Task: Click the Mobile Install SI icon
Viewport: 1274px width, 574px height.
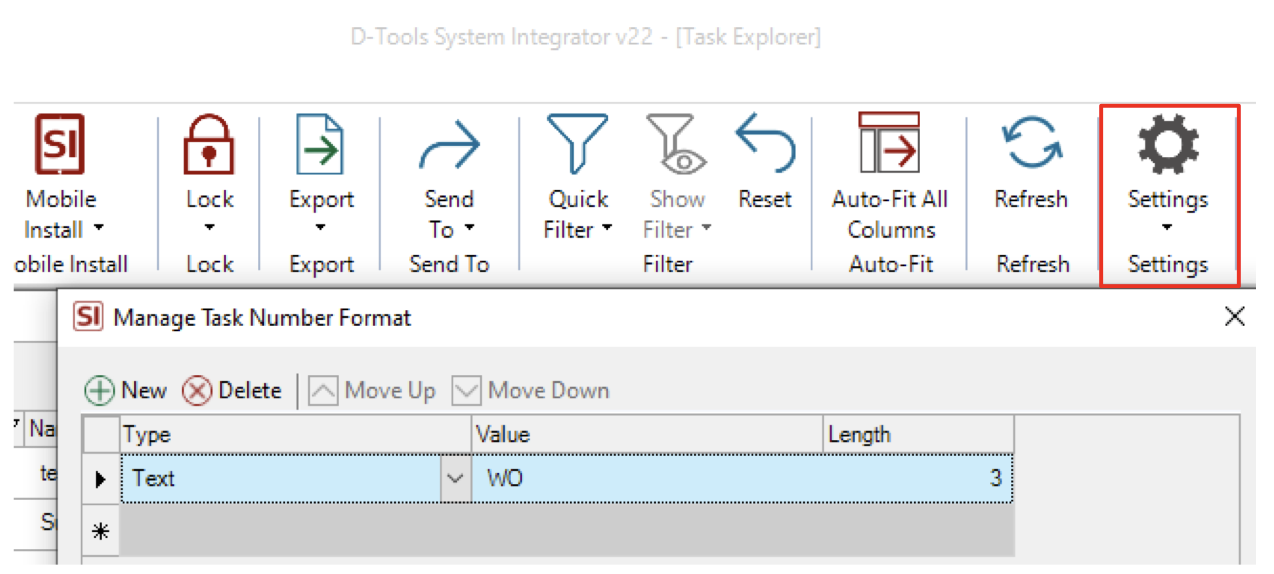Action: 60,144
